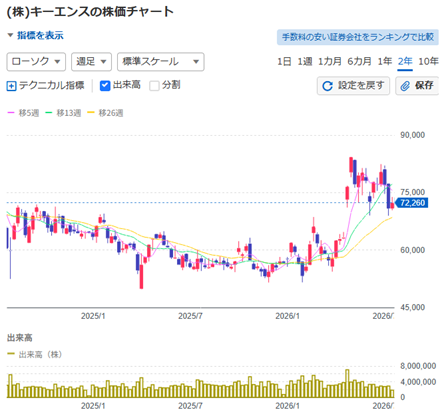Select the 10年 period tab

coord(428,61)
